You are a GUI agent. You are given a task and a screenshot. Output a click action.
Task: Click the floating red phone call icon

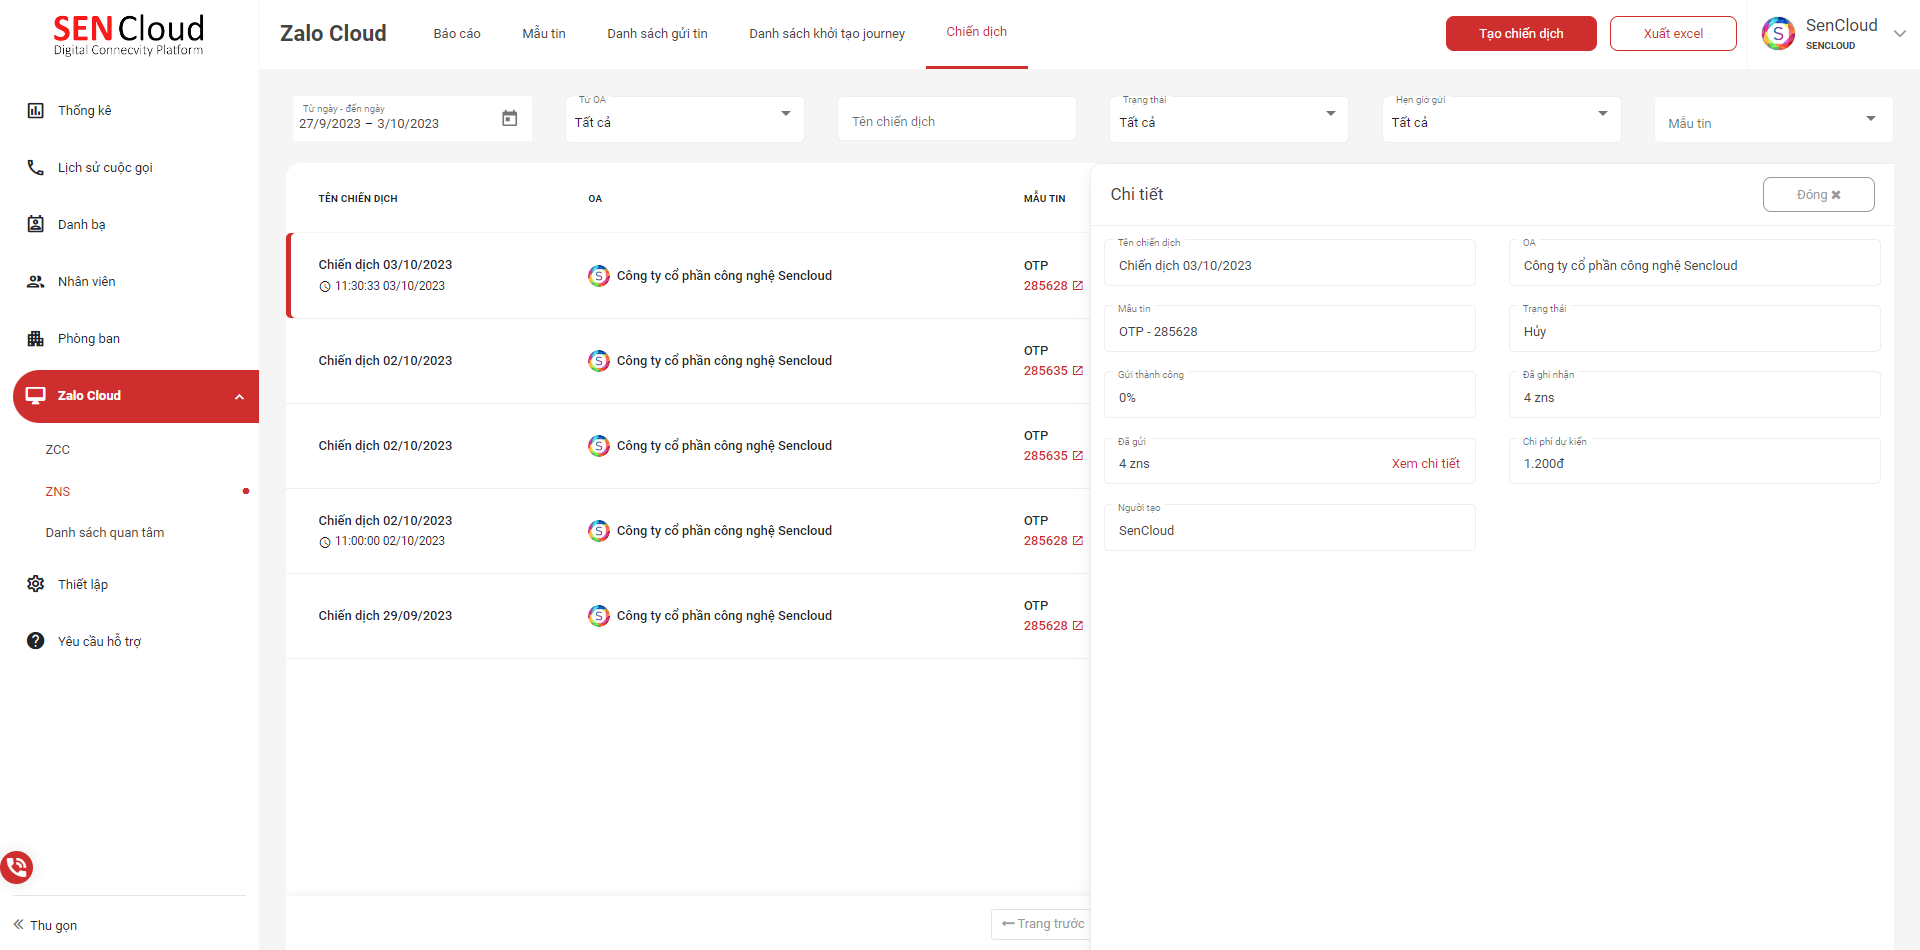point(17,866)
